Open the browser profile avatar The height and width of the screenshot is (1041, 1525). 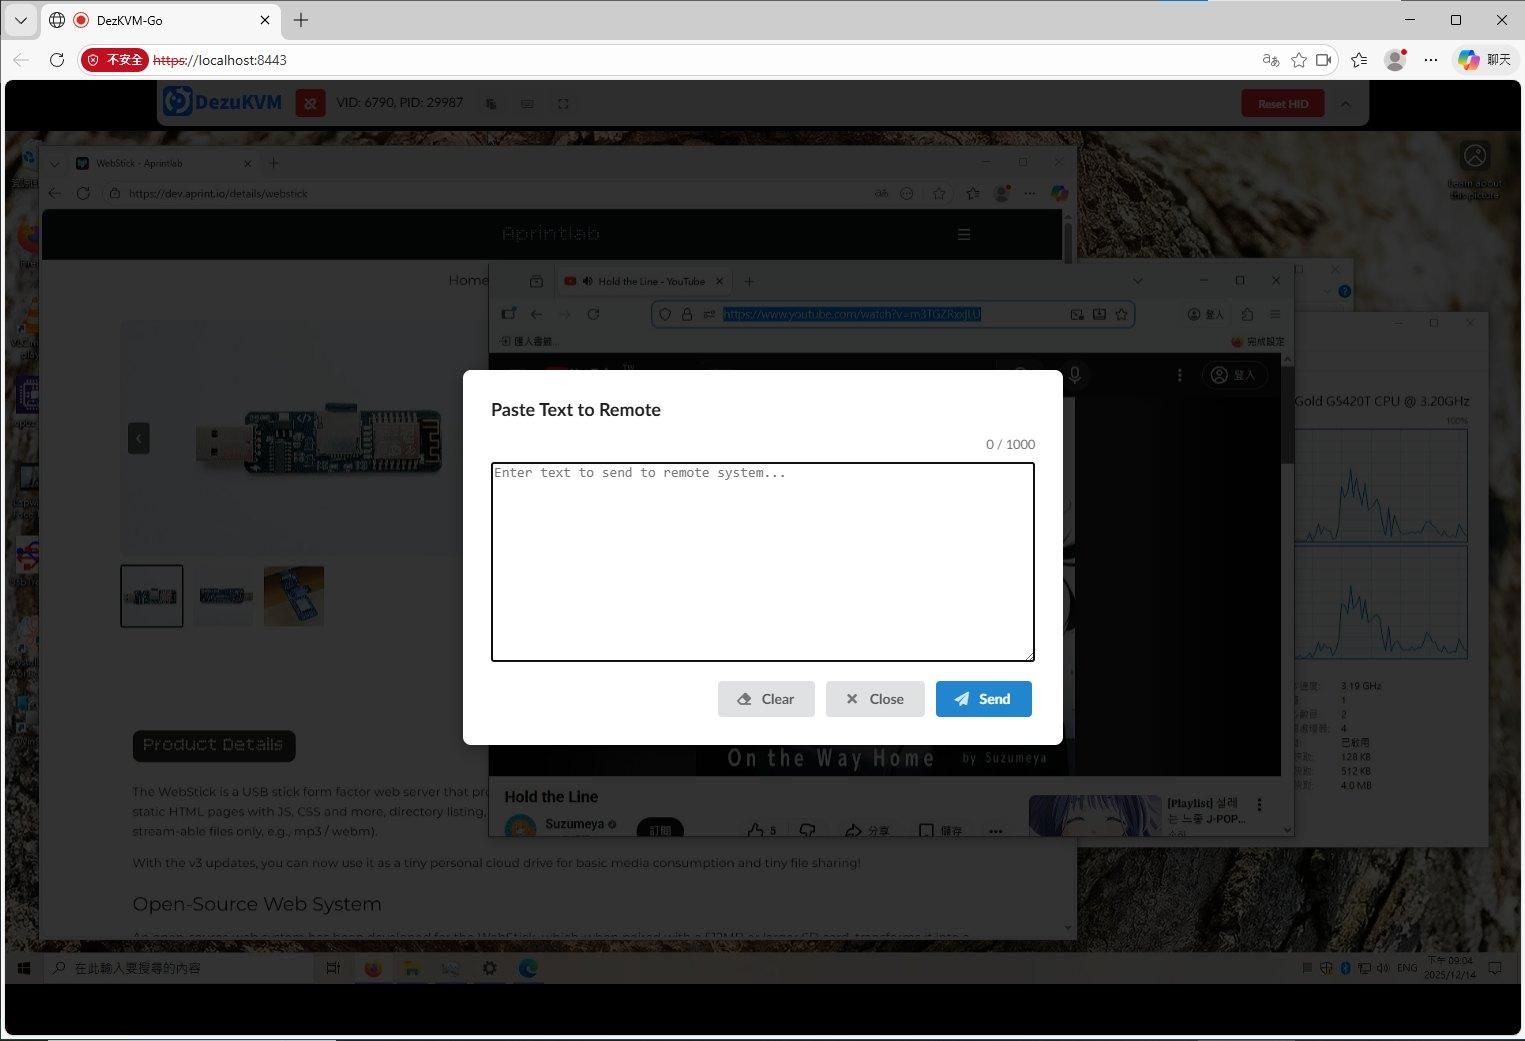(1395, 60)
